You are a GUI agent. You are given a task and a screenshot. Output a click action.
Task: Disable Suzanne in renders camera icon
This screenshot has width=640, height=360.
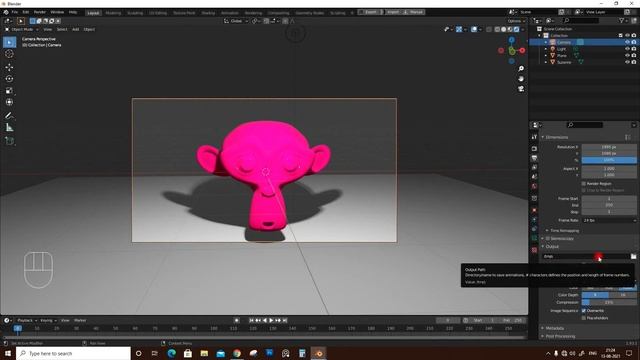634,62
